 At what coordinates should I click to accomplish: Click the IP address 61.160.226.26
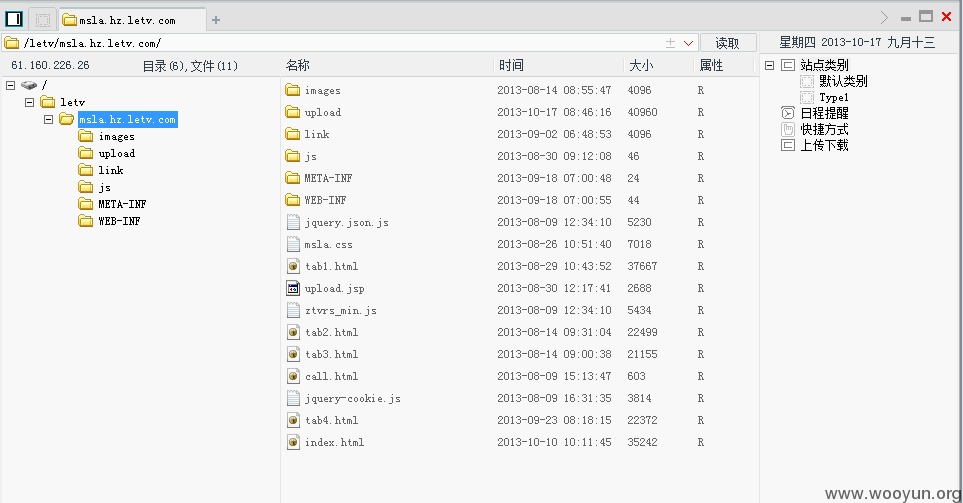50,65
